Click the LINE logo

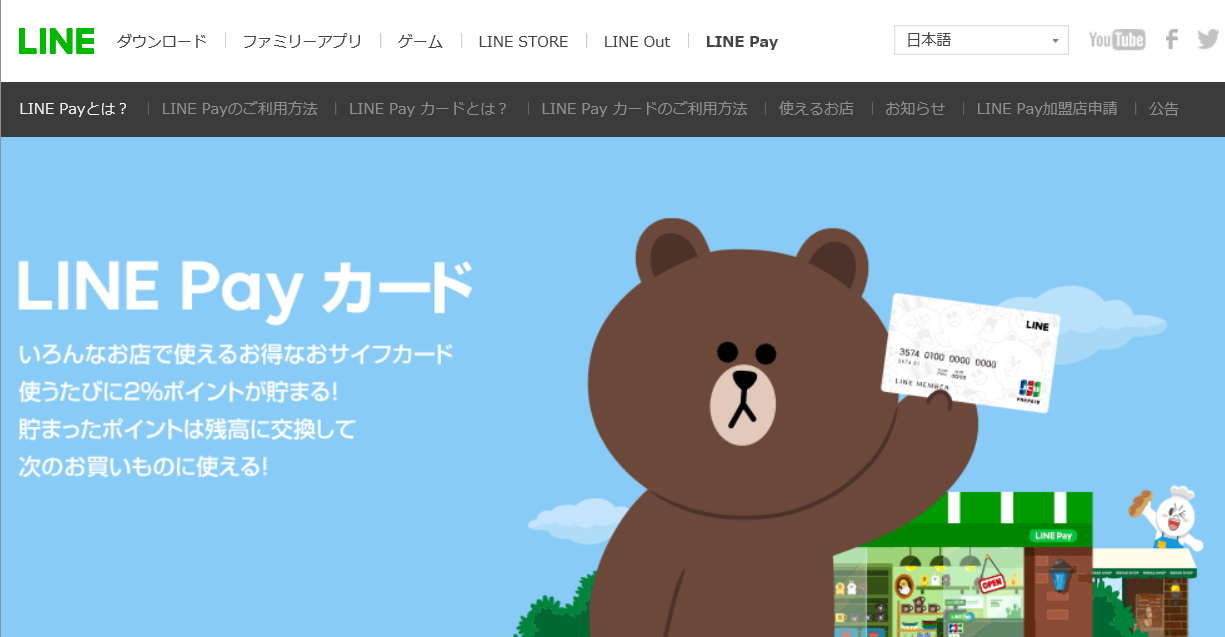(56, 40)
